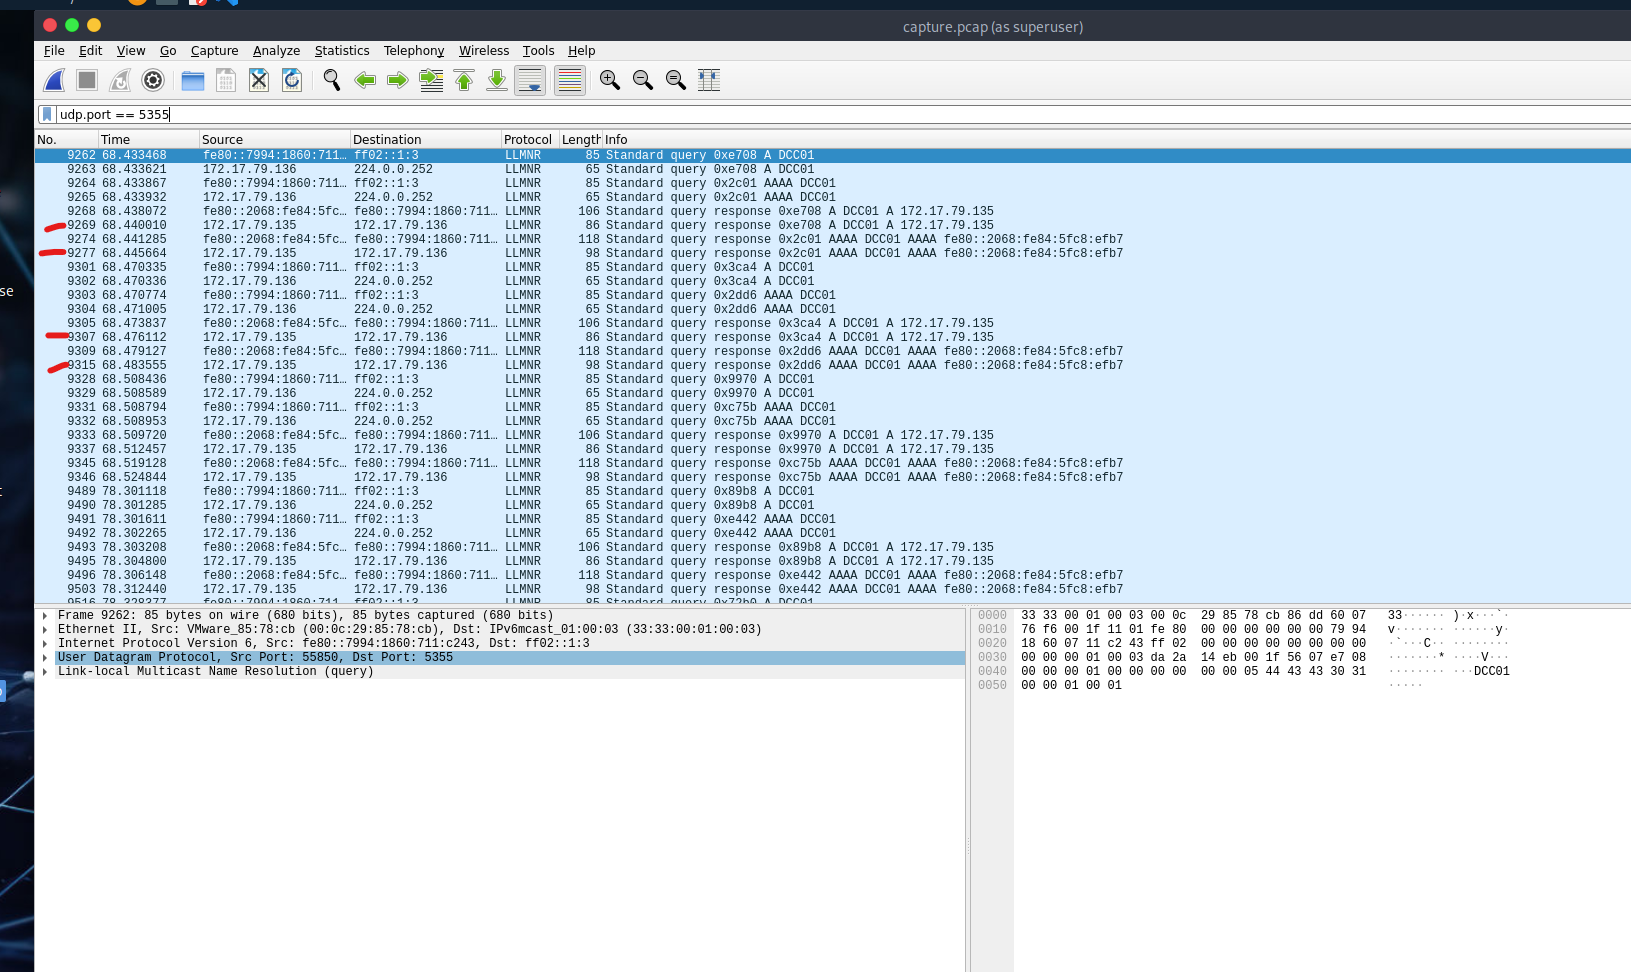1631x972 pixels.
Task: Expand the Ethernet II layer
Action: tap(45, 630)
